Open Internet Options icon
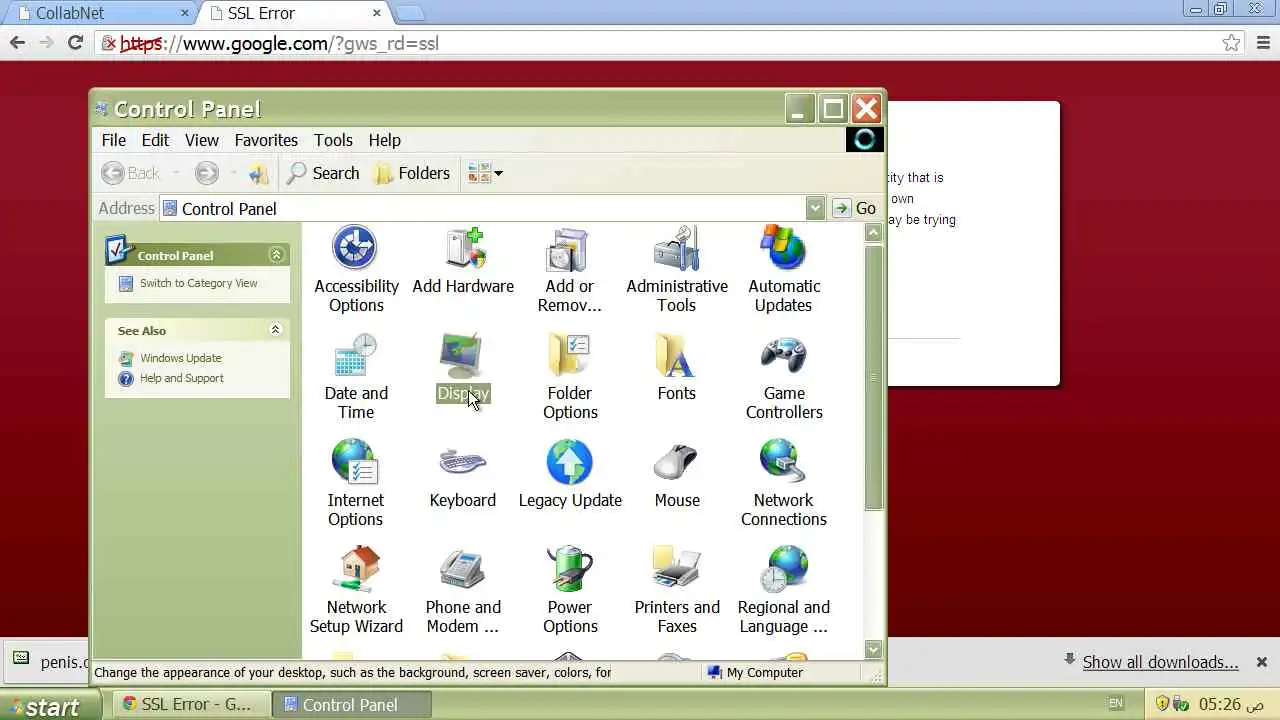Screen dimensions: 1280x720 coord(355,483)
